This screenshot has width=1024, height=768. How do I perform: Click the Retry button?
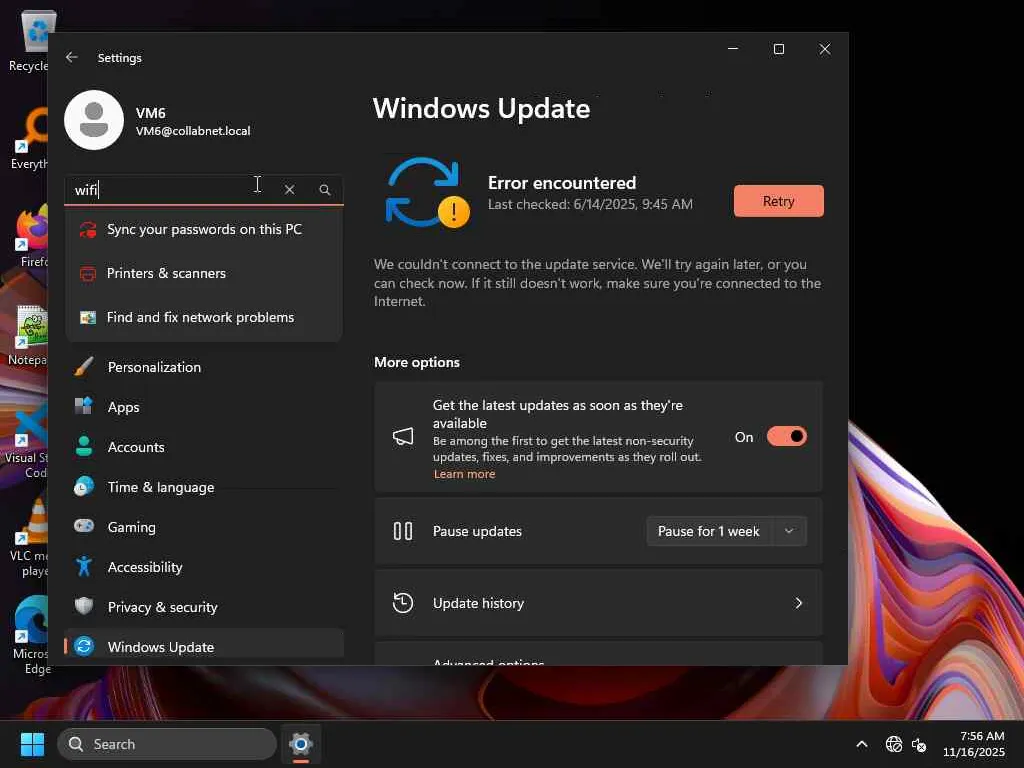pos(778,201)
